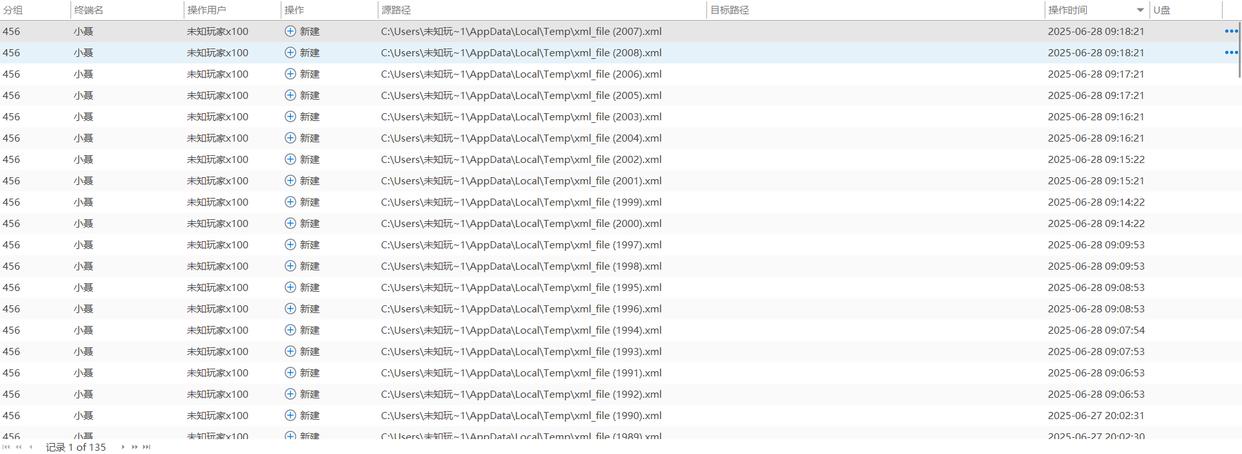Click group 456 in xml_file (1992) row
Screen dimensions: 1242x454
[x=11, y=394]
